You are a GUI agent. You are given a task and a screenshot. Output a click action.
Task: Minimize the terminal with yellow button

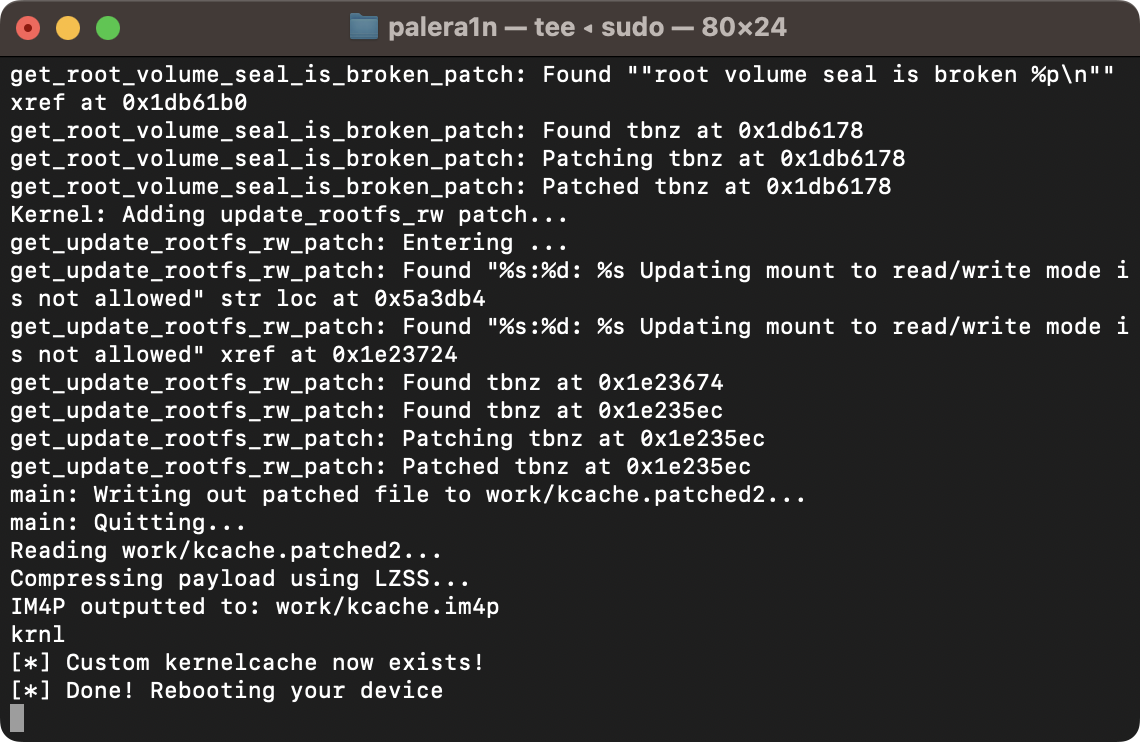[68, 28]
